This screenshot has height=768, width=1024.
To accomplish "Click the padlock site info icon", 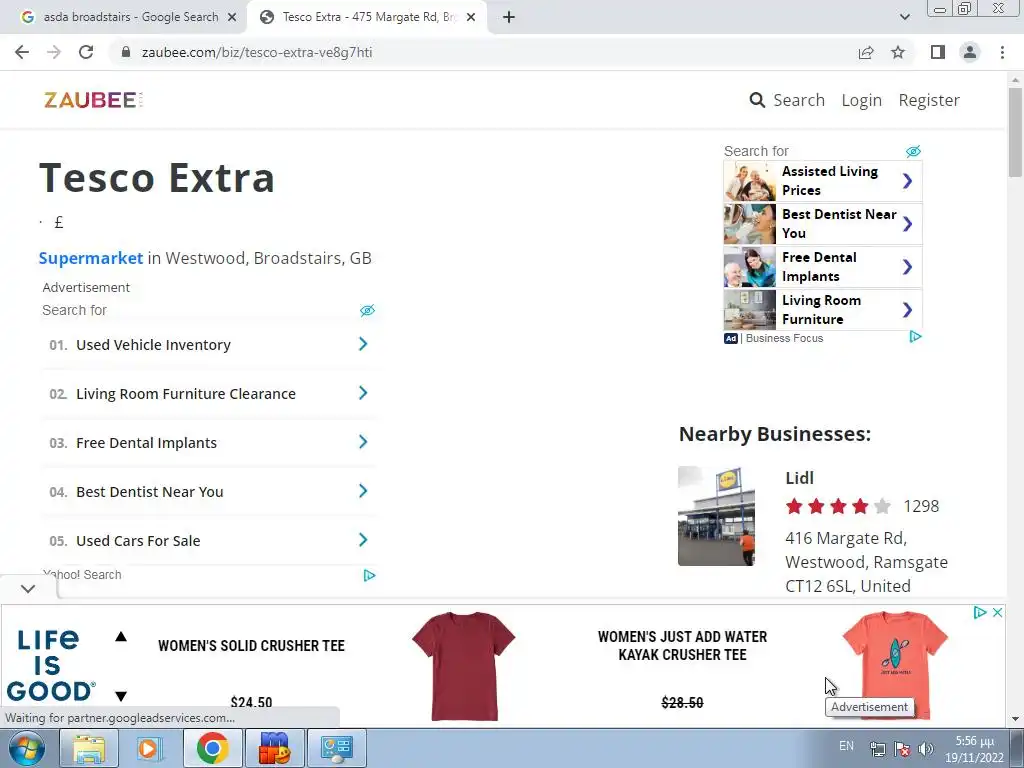I will pyautogui.click(x=126, y=52).
